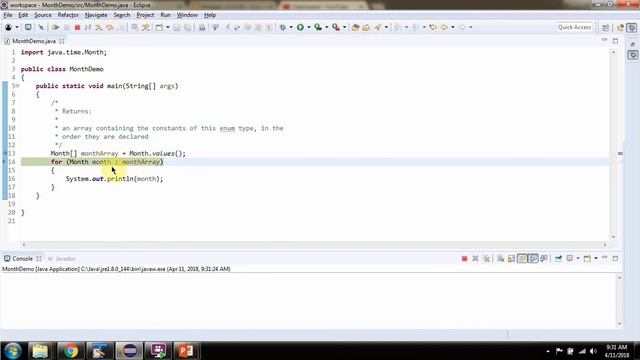Click Month.values() call on line 13

click(157, 153)
